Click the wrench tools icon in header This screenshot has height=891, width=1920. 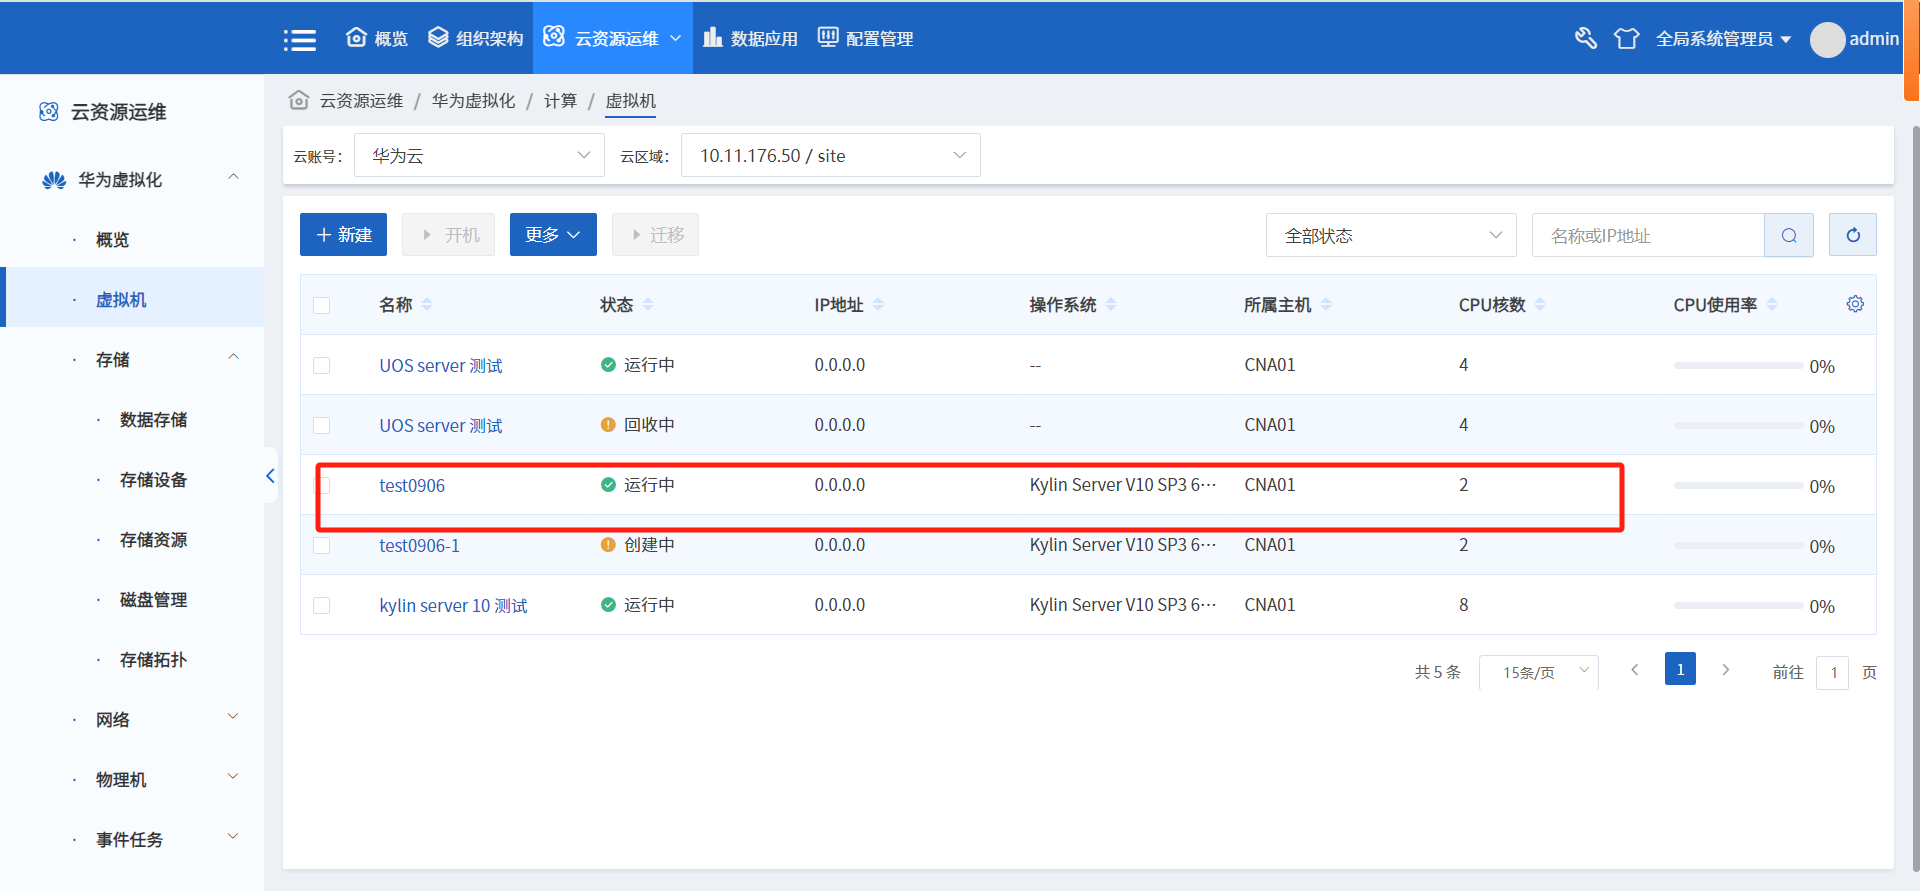pyautogui.click(x=1585, y=38)
